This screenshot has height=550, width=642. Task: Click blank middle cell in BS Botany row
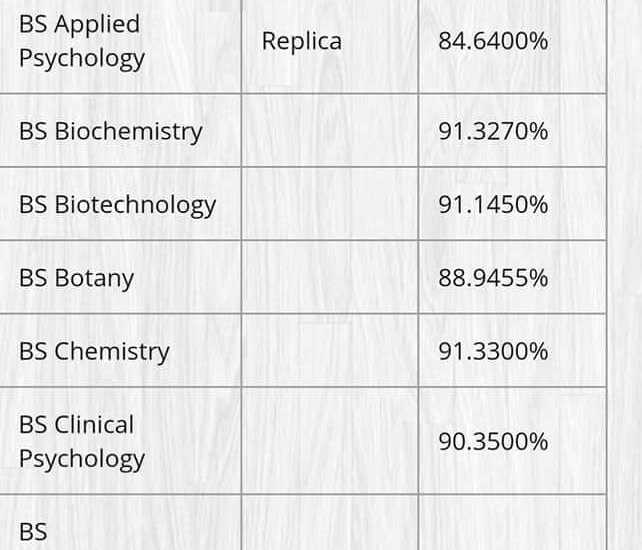[329, 277]
